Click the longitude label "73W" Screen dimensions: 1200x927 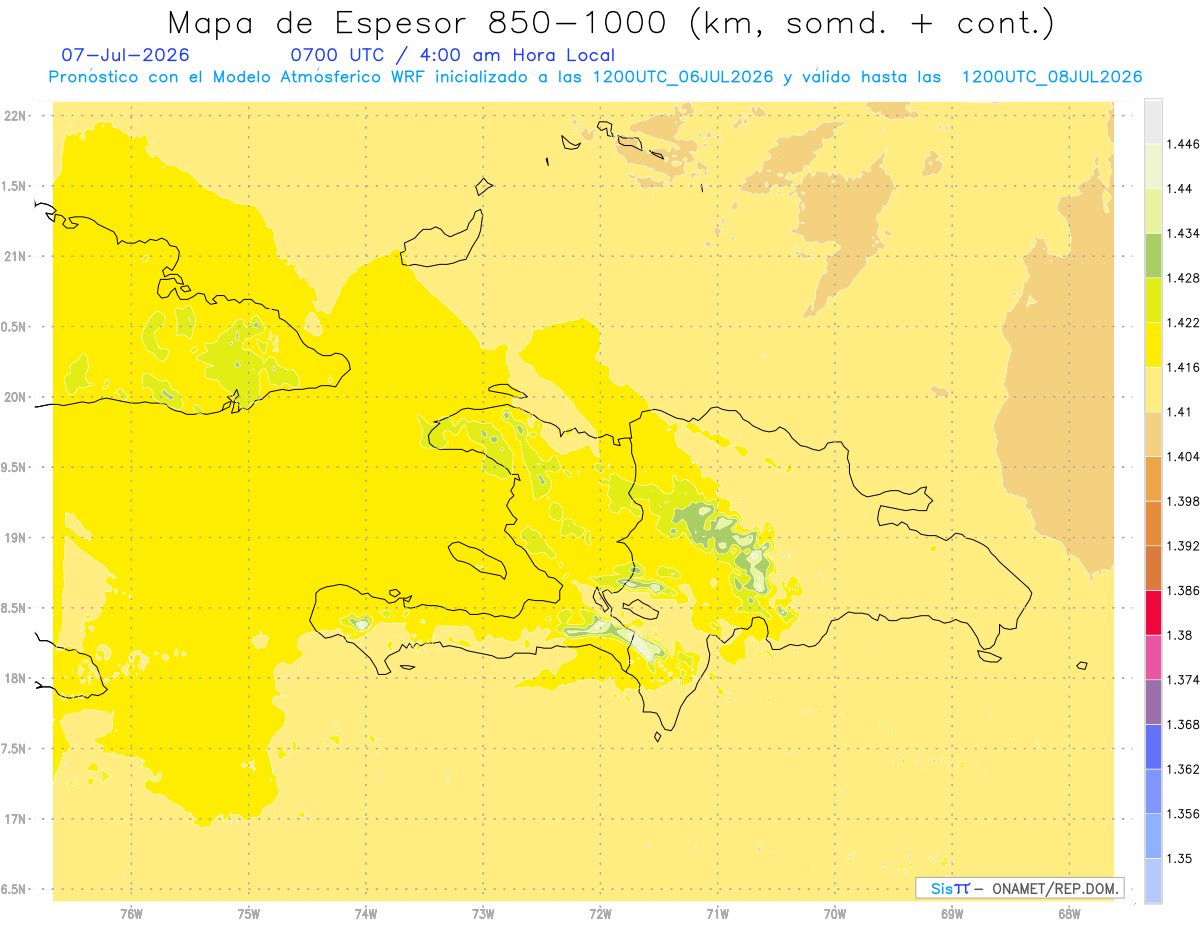point(483,914)
